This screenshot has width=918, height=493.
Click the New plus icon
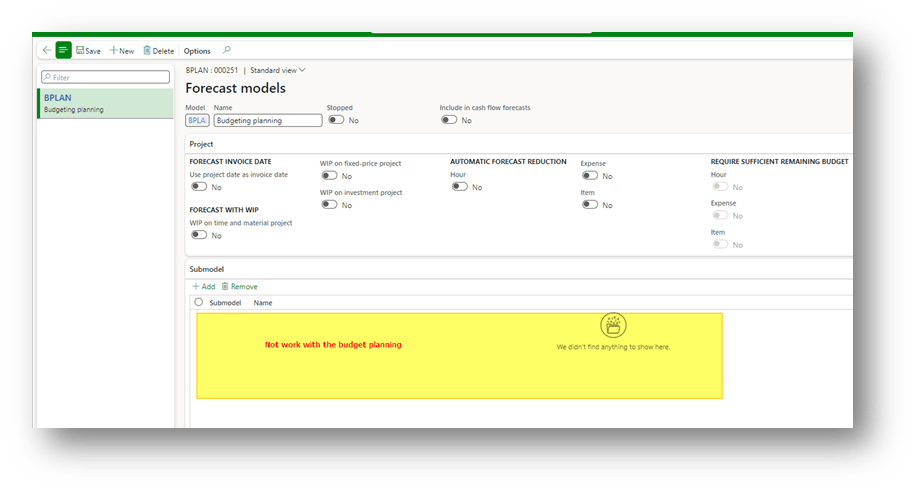(x=114, y=50)
